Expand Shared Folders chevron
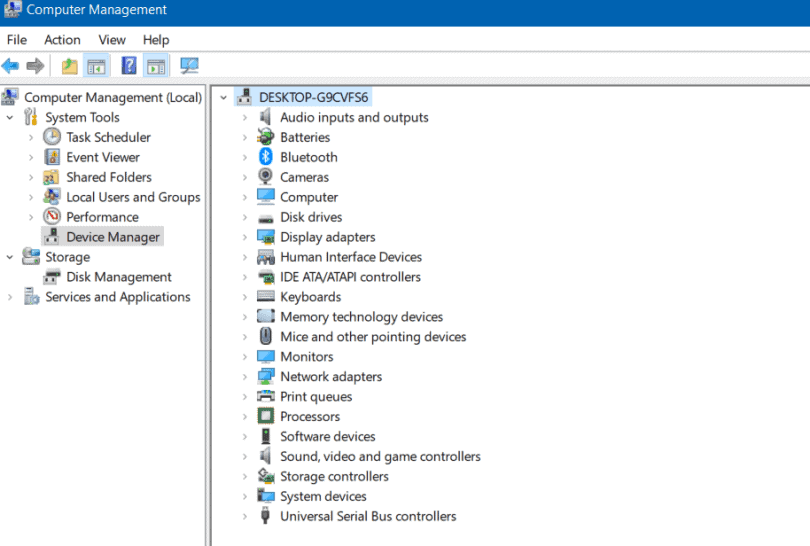 [31, 177]
